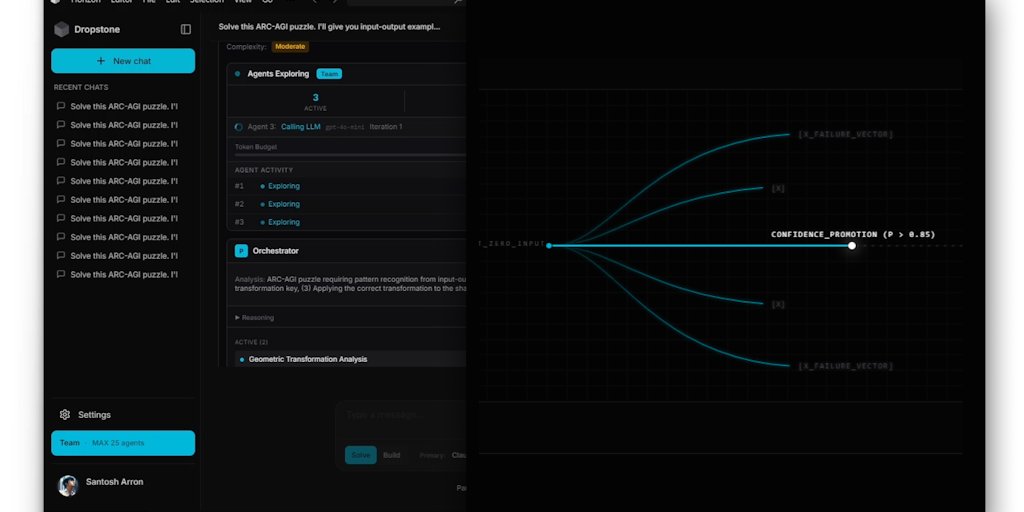Open the Primary model dropdown
Viewport: 1024px width, 512px height.
click(443, 455)
